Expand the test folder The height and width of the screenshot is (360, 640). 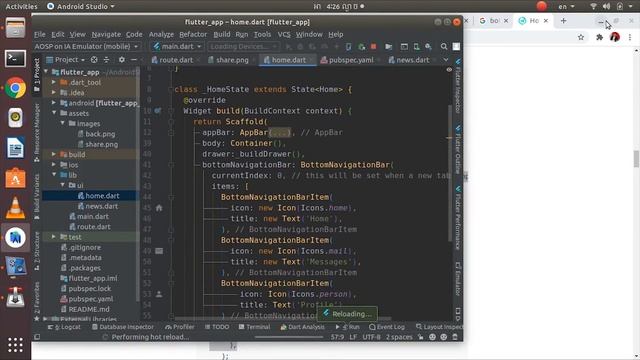pyautogui.click(x=53, y=237)
